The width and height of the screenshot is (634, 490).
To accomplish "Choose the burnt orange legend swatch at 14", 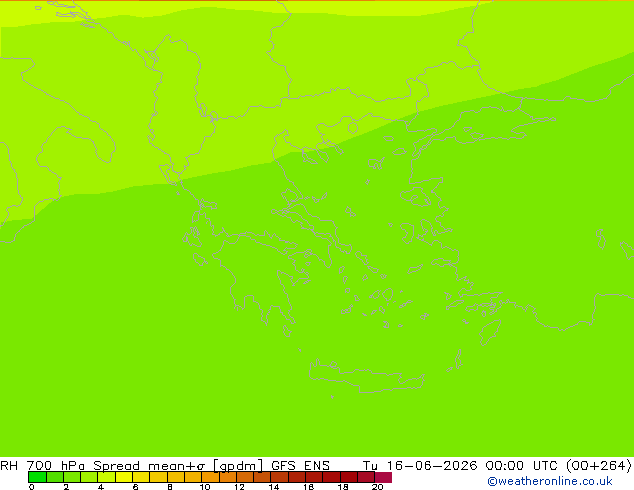I will tap(279, 477).
